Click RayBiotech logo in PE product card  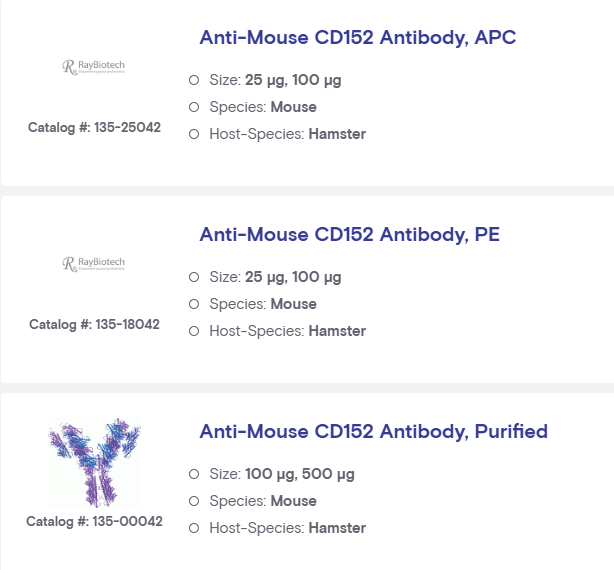(94, 264)
